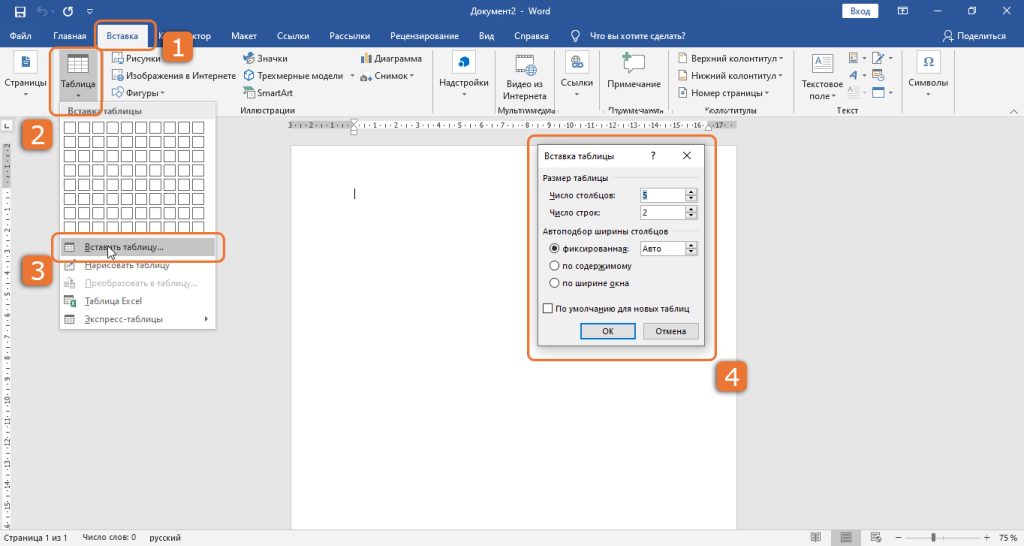The width and height of the screenshot is (1024, 546).
Task: Open the ribbon display options icon
Action: (x=903, y=11)
